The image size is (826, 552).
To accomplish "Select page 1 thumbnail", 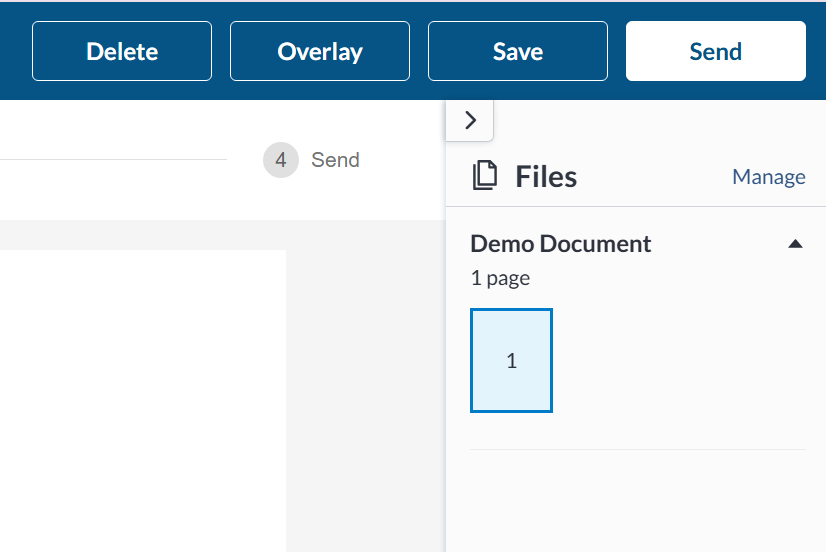I will click(x=512, y=360).
